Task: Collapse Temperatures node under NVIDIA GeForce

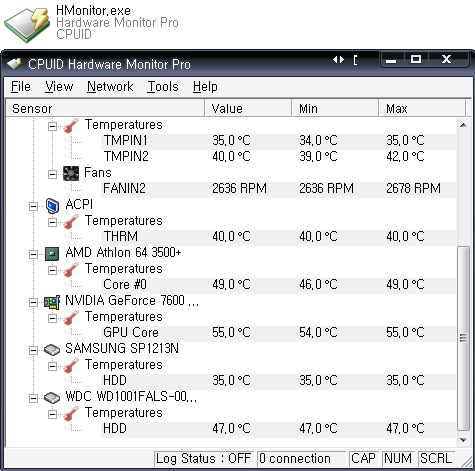Action: 52,318
